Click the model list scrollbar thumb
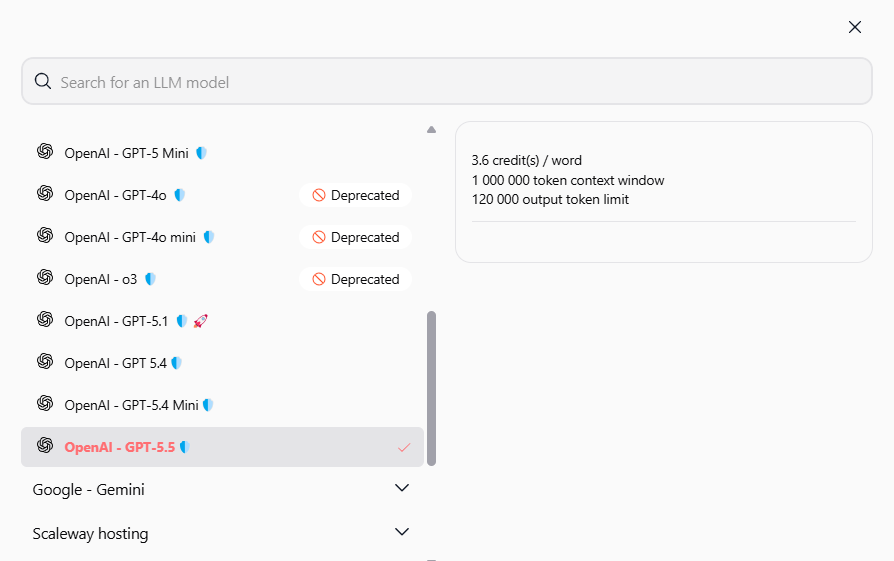894x561 pixels. [431, 388]
